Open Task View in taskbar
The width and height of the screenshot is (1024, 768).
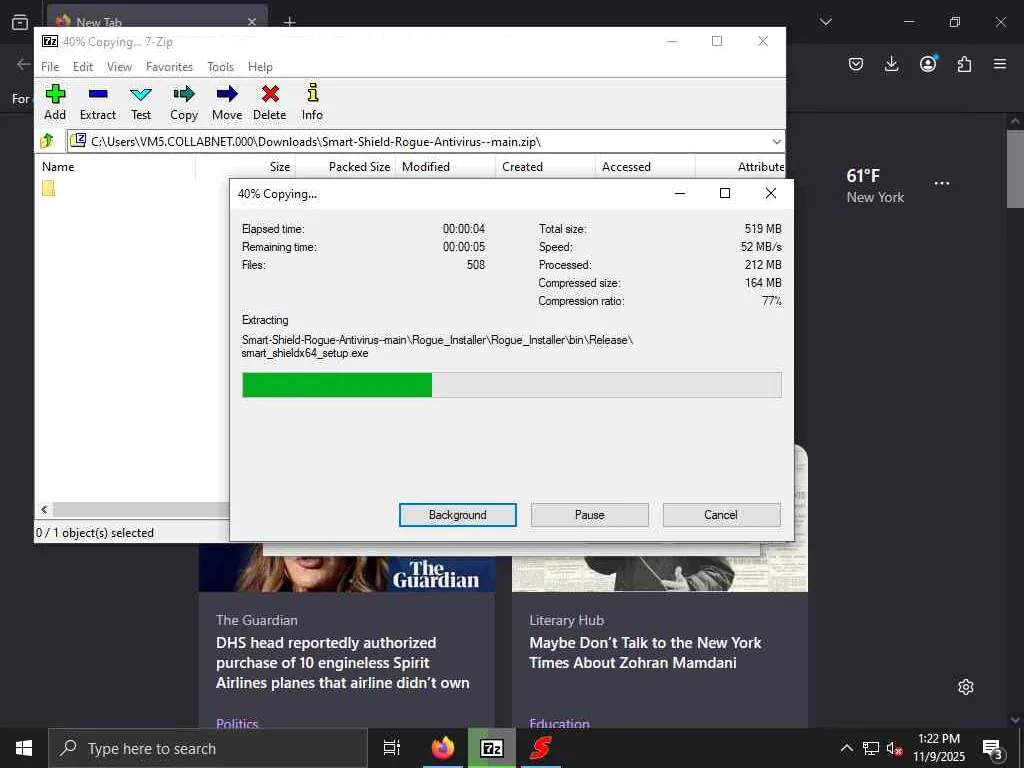(x=392, y=748)
